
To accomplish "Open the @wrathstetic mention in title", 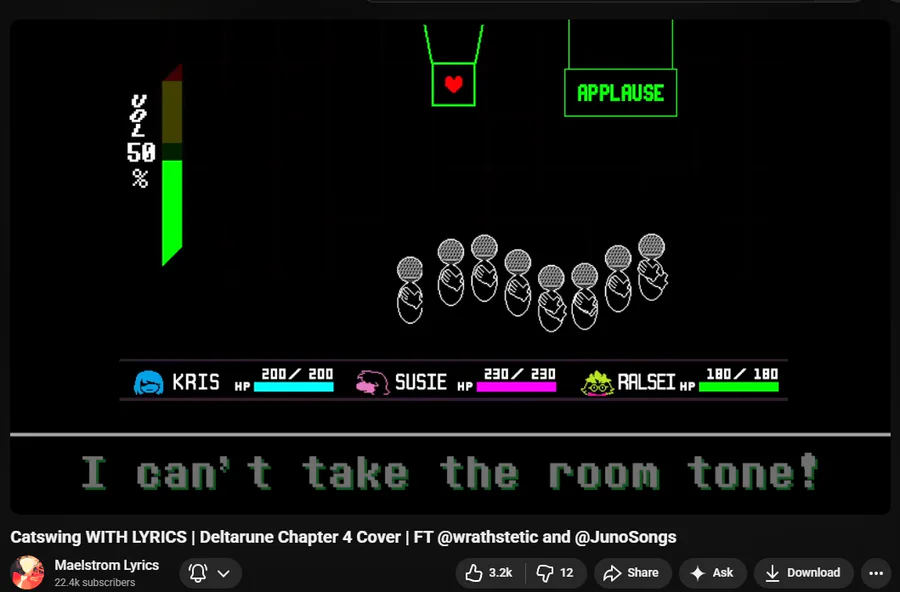I will (x=488, y=537).
